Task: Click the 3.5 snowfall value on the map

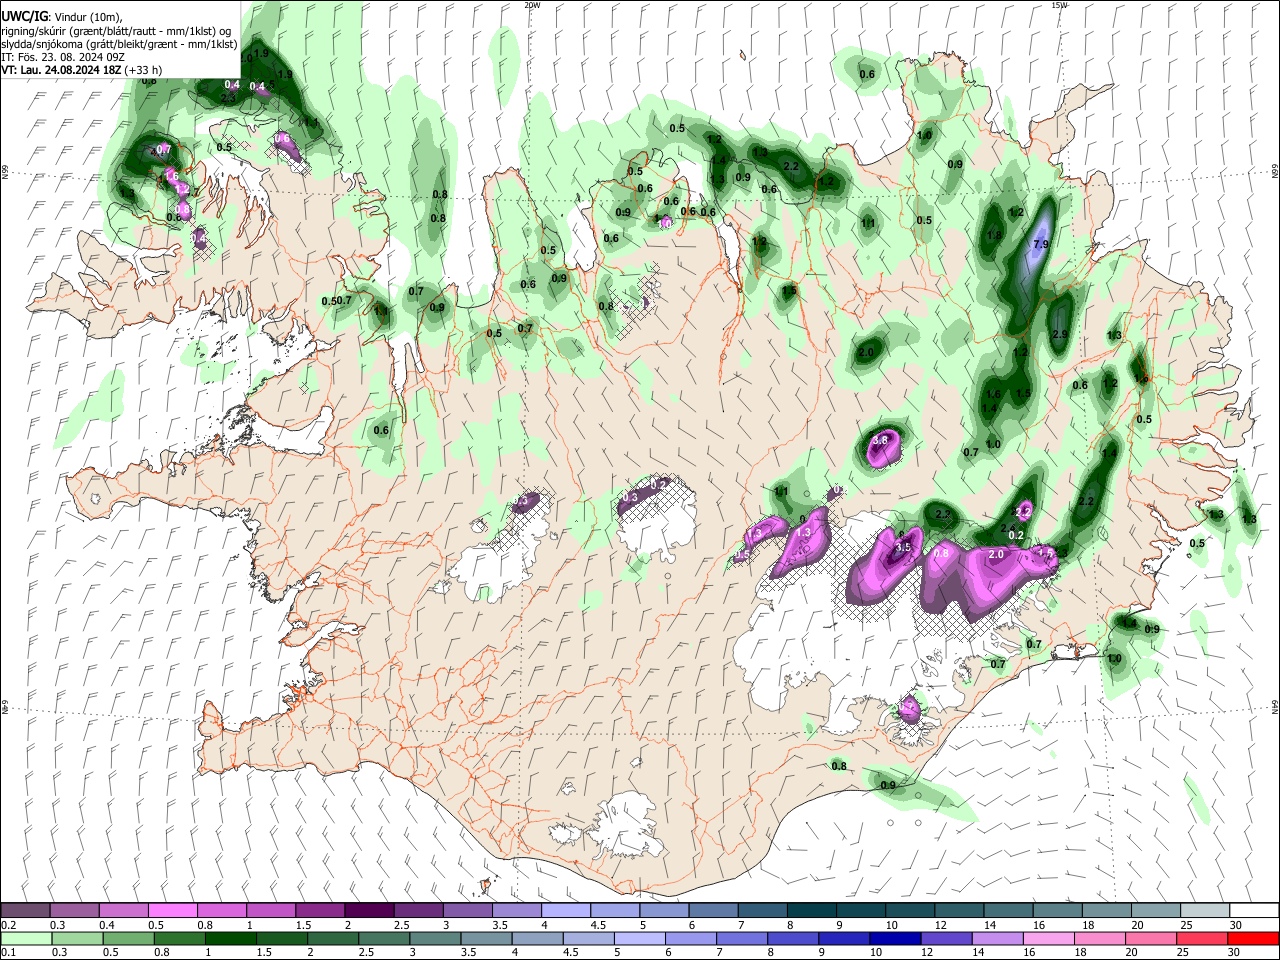Action: pyautogui.click(x=903, y=547)
